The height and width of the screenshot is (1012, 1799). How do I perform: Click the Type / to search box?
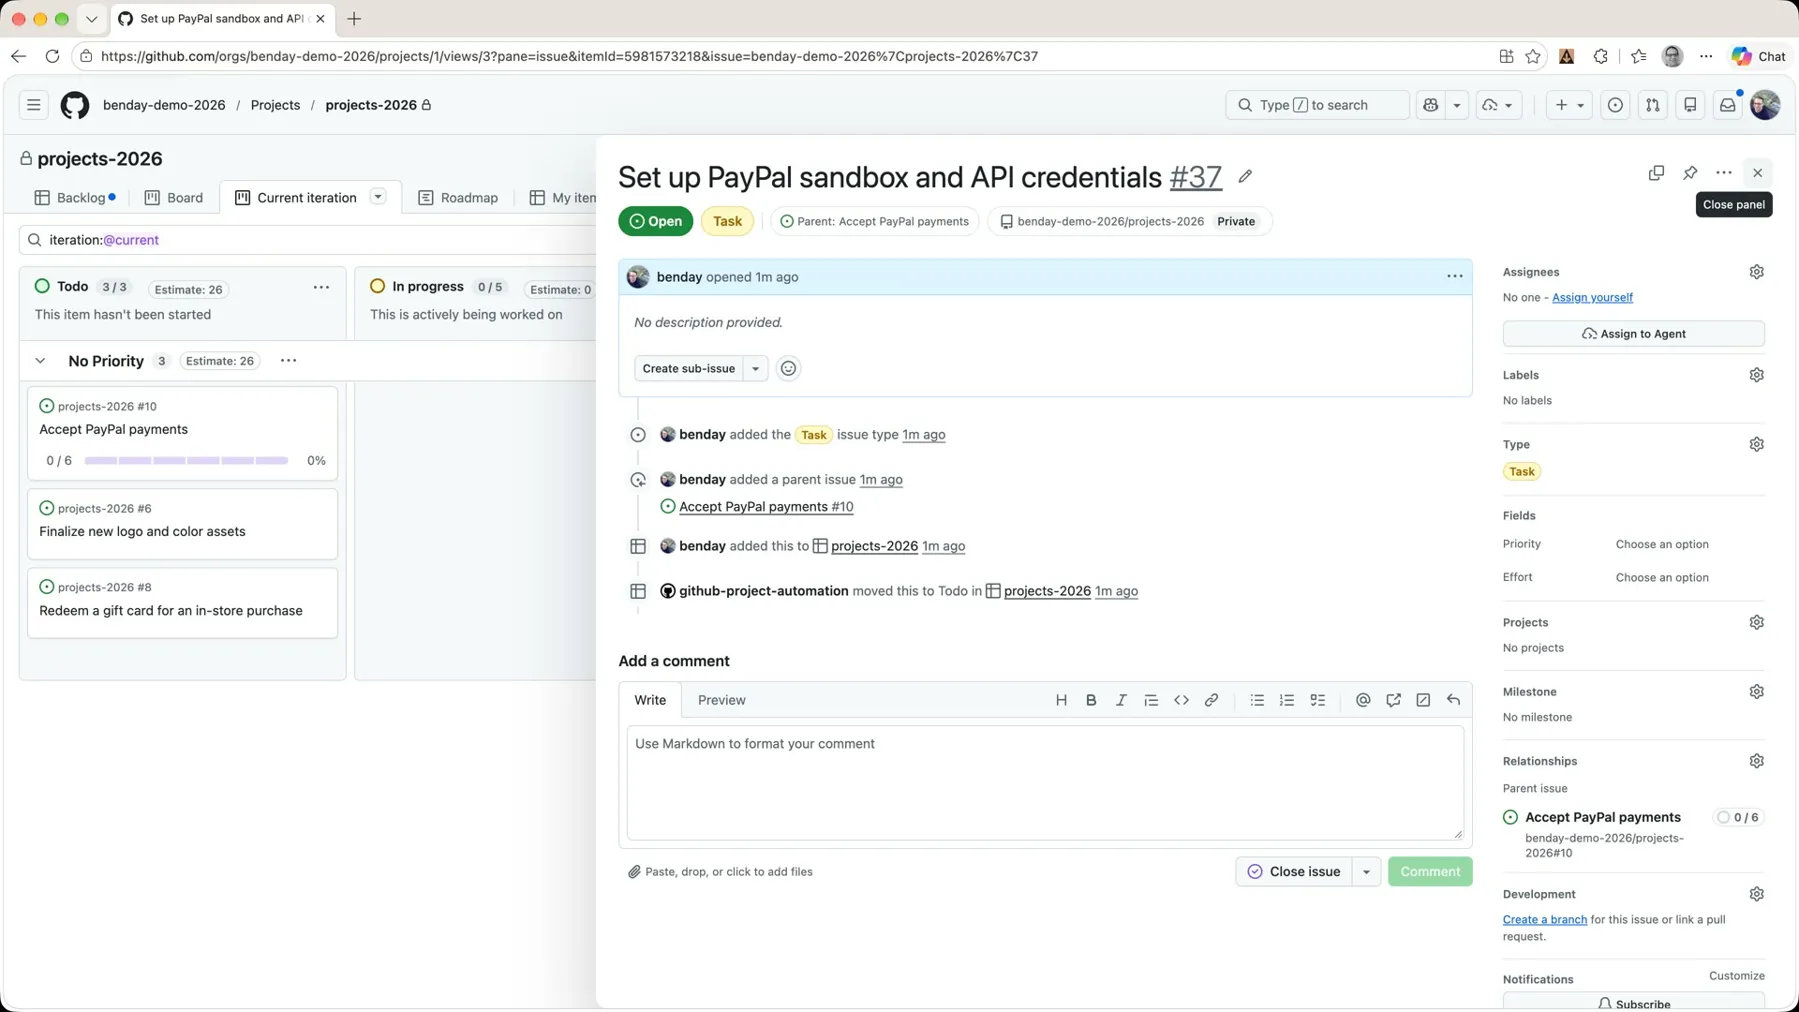pyautogui.click(x=1317, y=105)
